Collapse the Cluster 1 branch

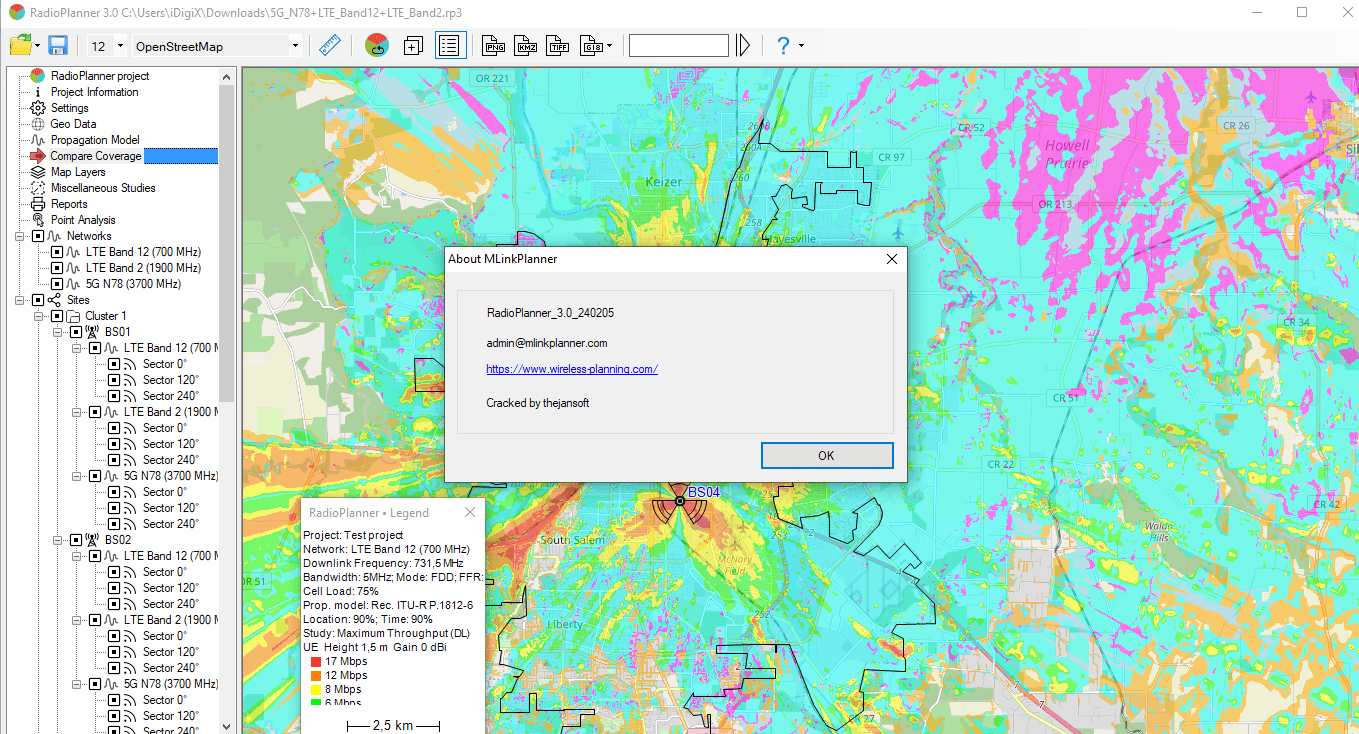pyautogui.click(x=39, y=316)
